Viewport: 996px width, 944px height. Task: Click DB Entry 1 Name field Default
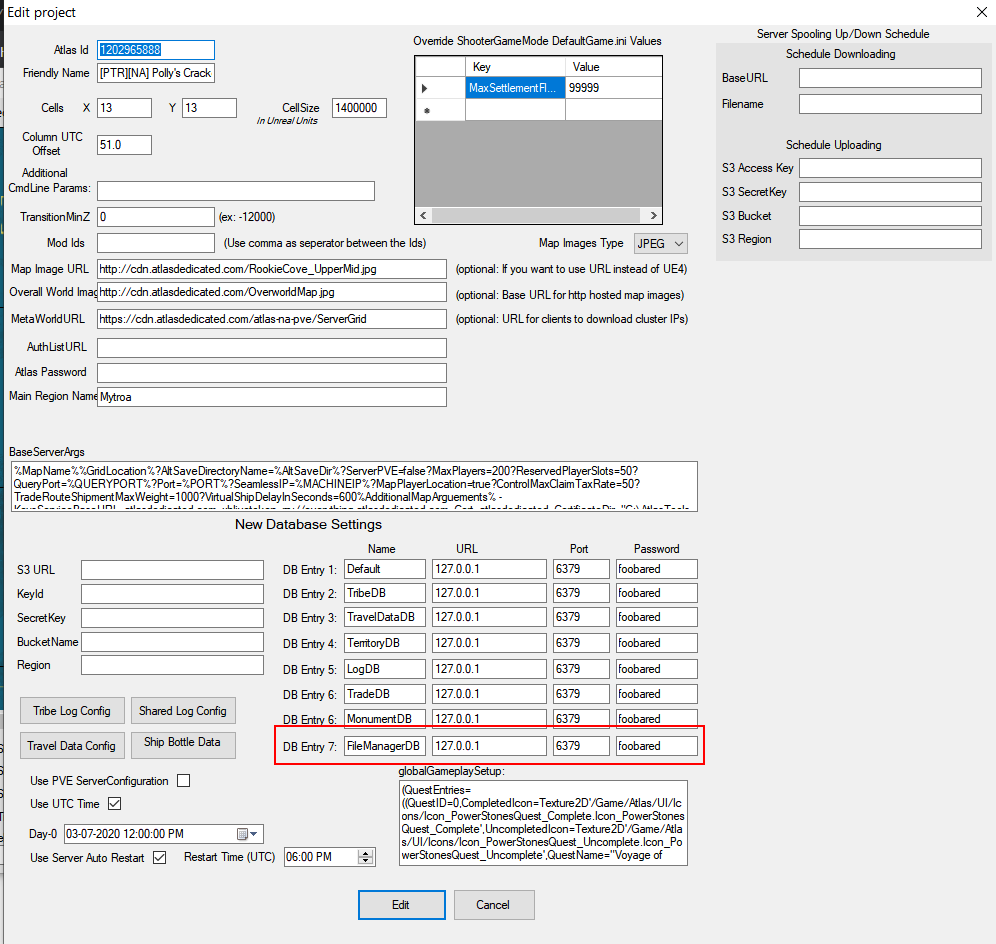point(385,569)
